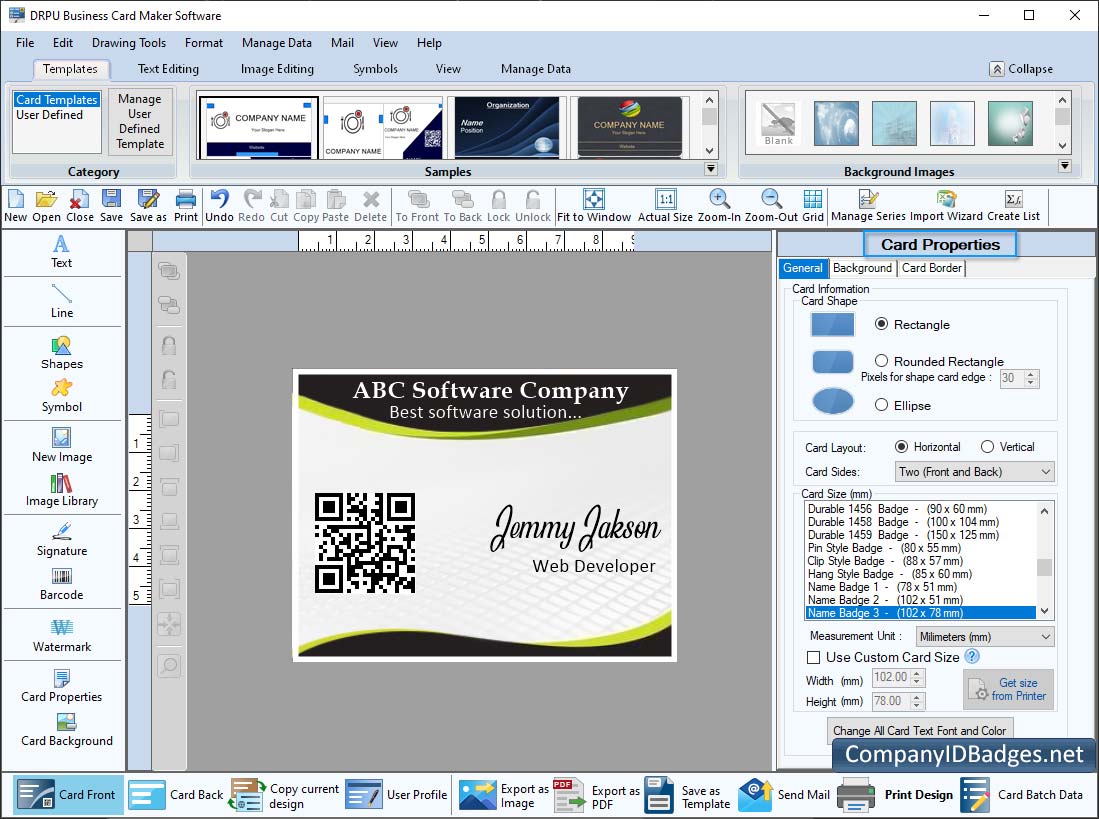The height and width of the screenshot is (819, 1099).
Task: Select the Text tool
Action: pos(61,252)
